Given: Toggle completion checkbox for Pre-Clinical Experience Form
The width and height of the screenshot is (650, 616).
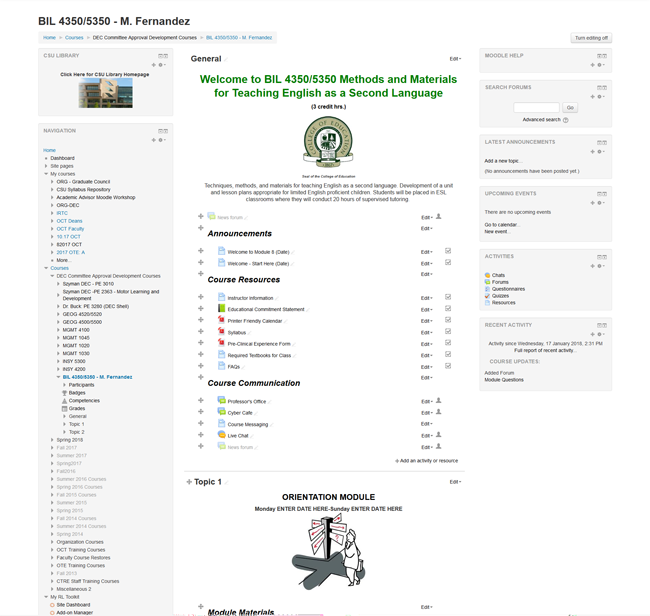Looking at the screenshot, I should click(x=448, y=343).
